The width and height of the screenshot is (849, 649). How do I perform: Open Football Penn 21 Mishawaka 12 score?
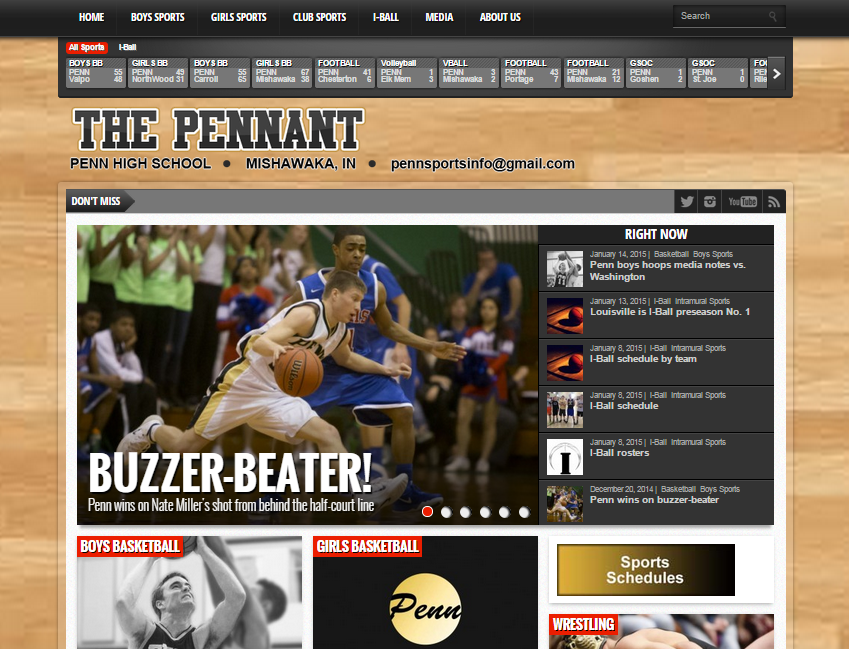tap(593, 73)
